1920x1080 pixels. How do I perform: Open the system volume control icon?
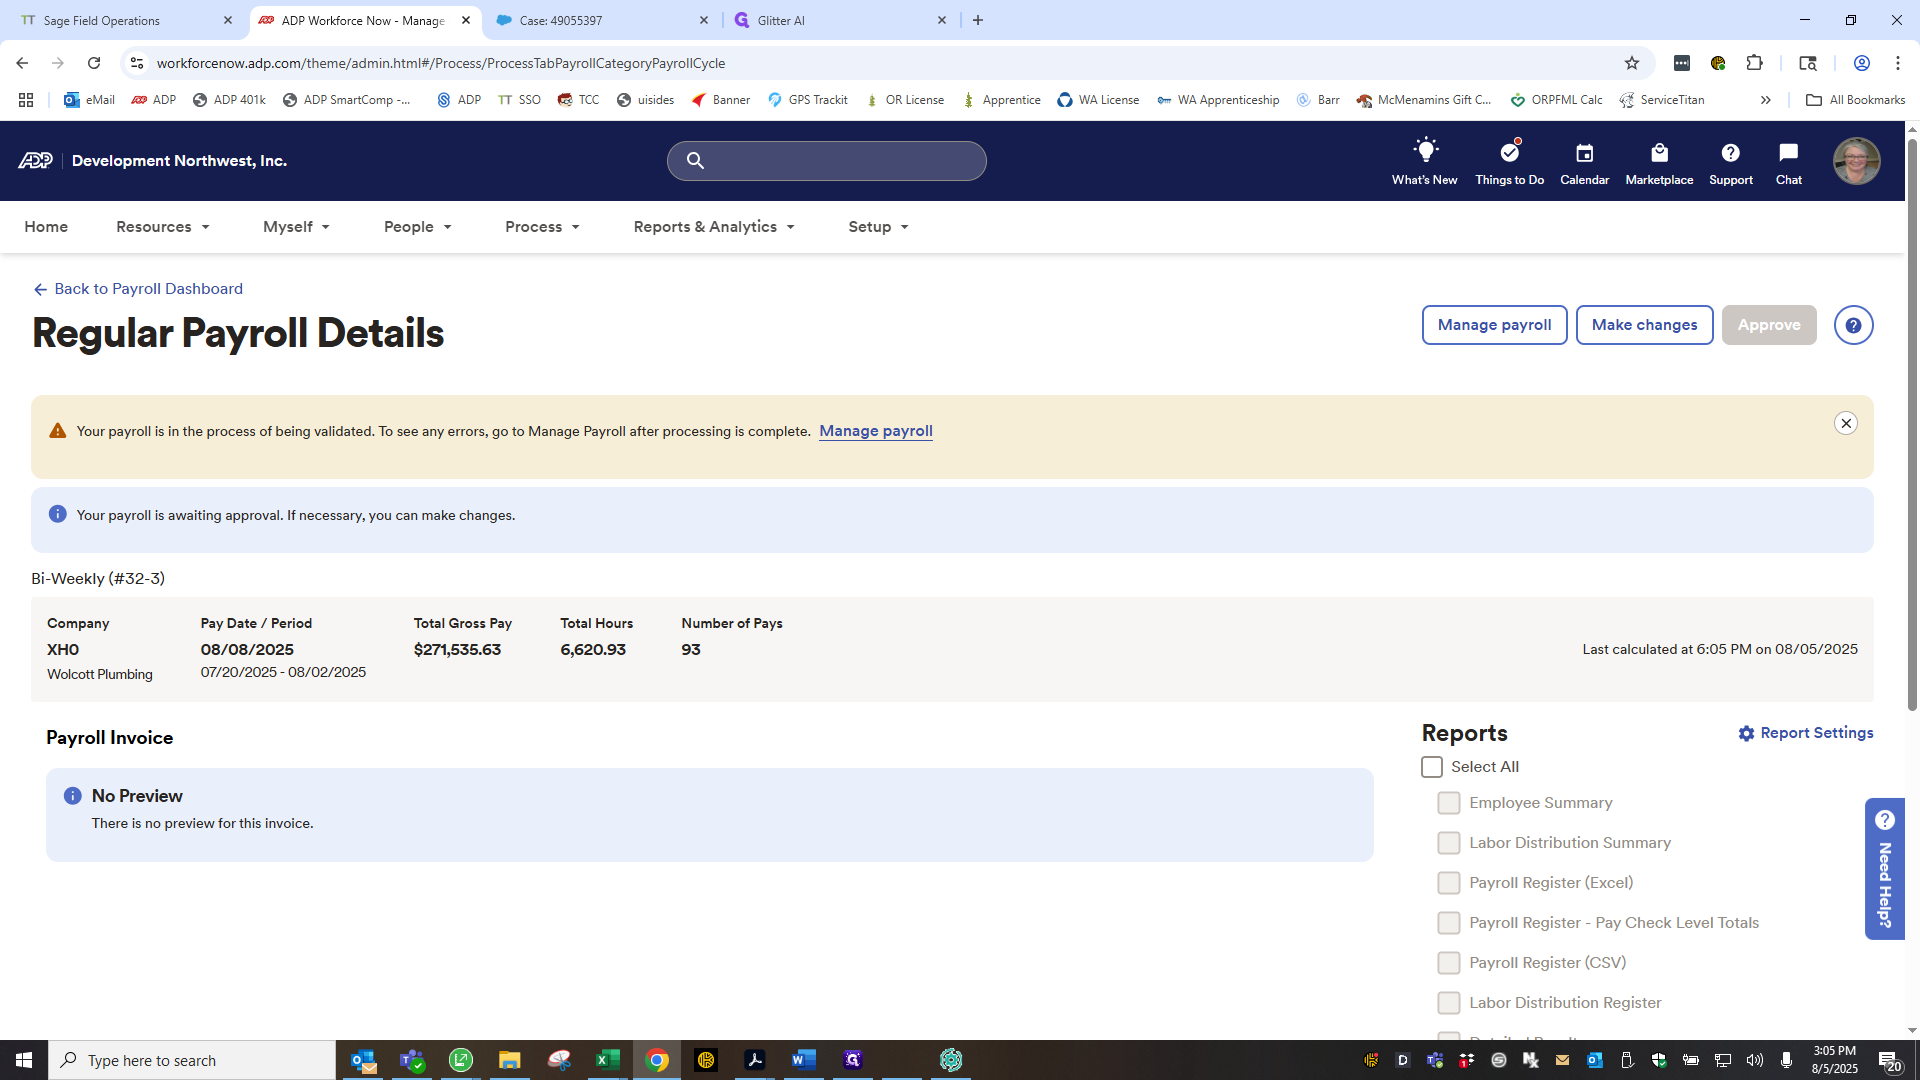click(1754, 1060)
